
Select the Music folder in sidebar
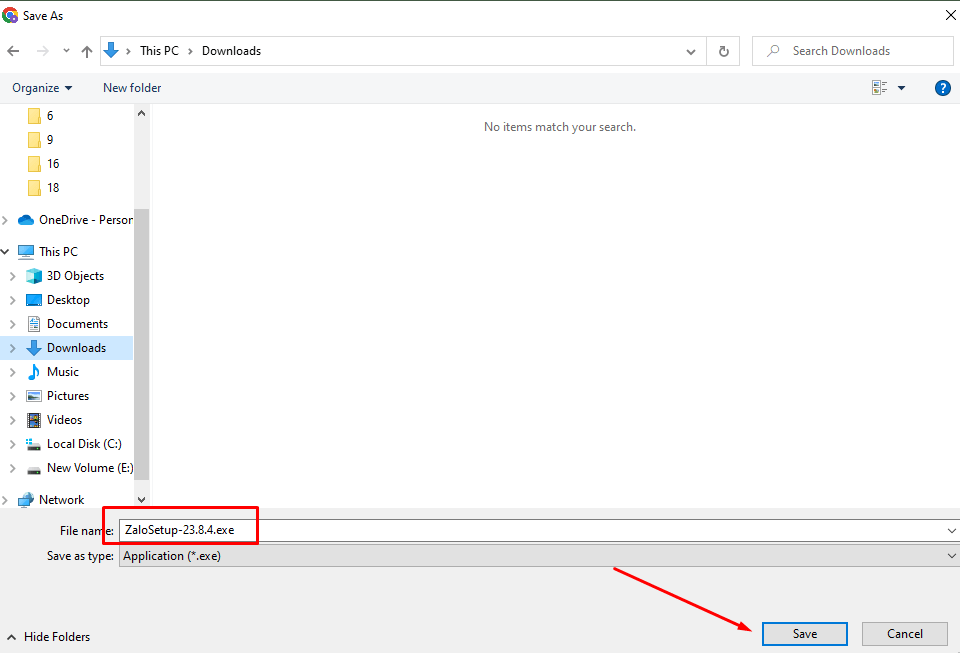(62, 372)
